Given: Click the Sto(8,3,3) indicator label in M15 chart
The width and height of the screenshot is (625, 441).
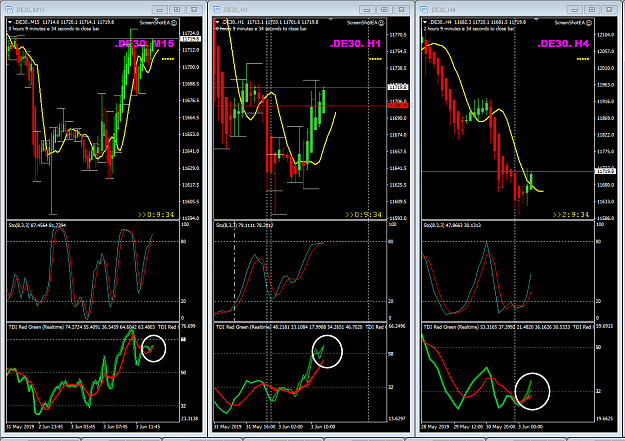Looking at the screenshot, I should [37, 225].
